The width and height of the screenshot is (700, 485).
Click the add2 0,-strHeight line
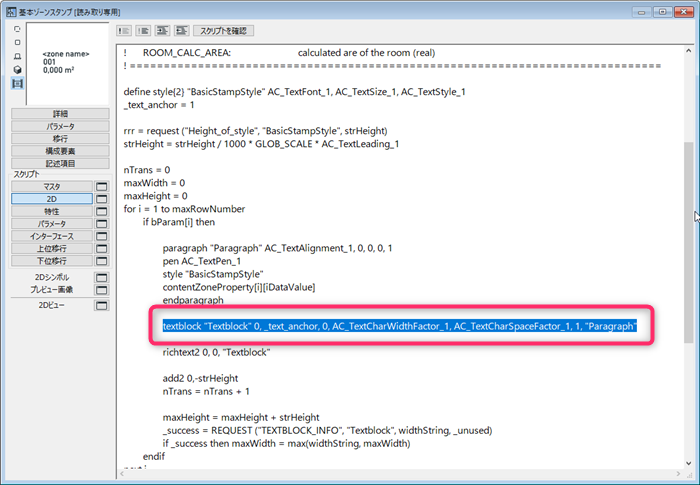(x=200, y=378)
